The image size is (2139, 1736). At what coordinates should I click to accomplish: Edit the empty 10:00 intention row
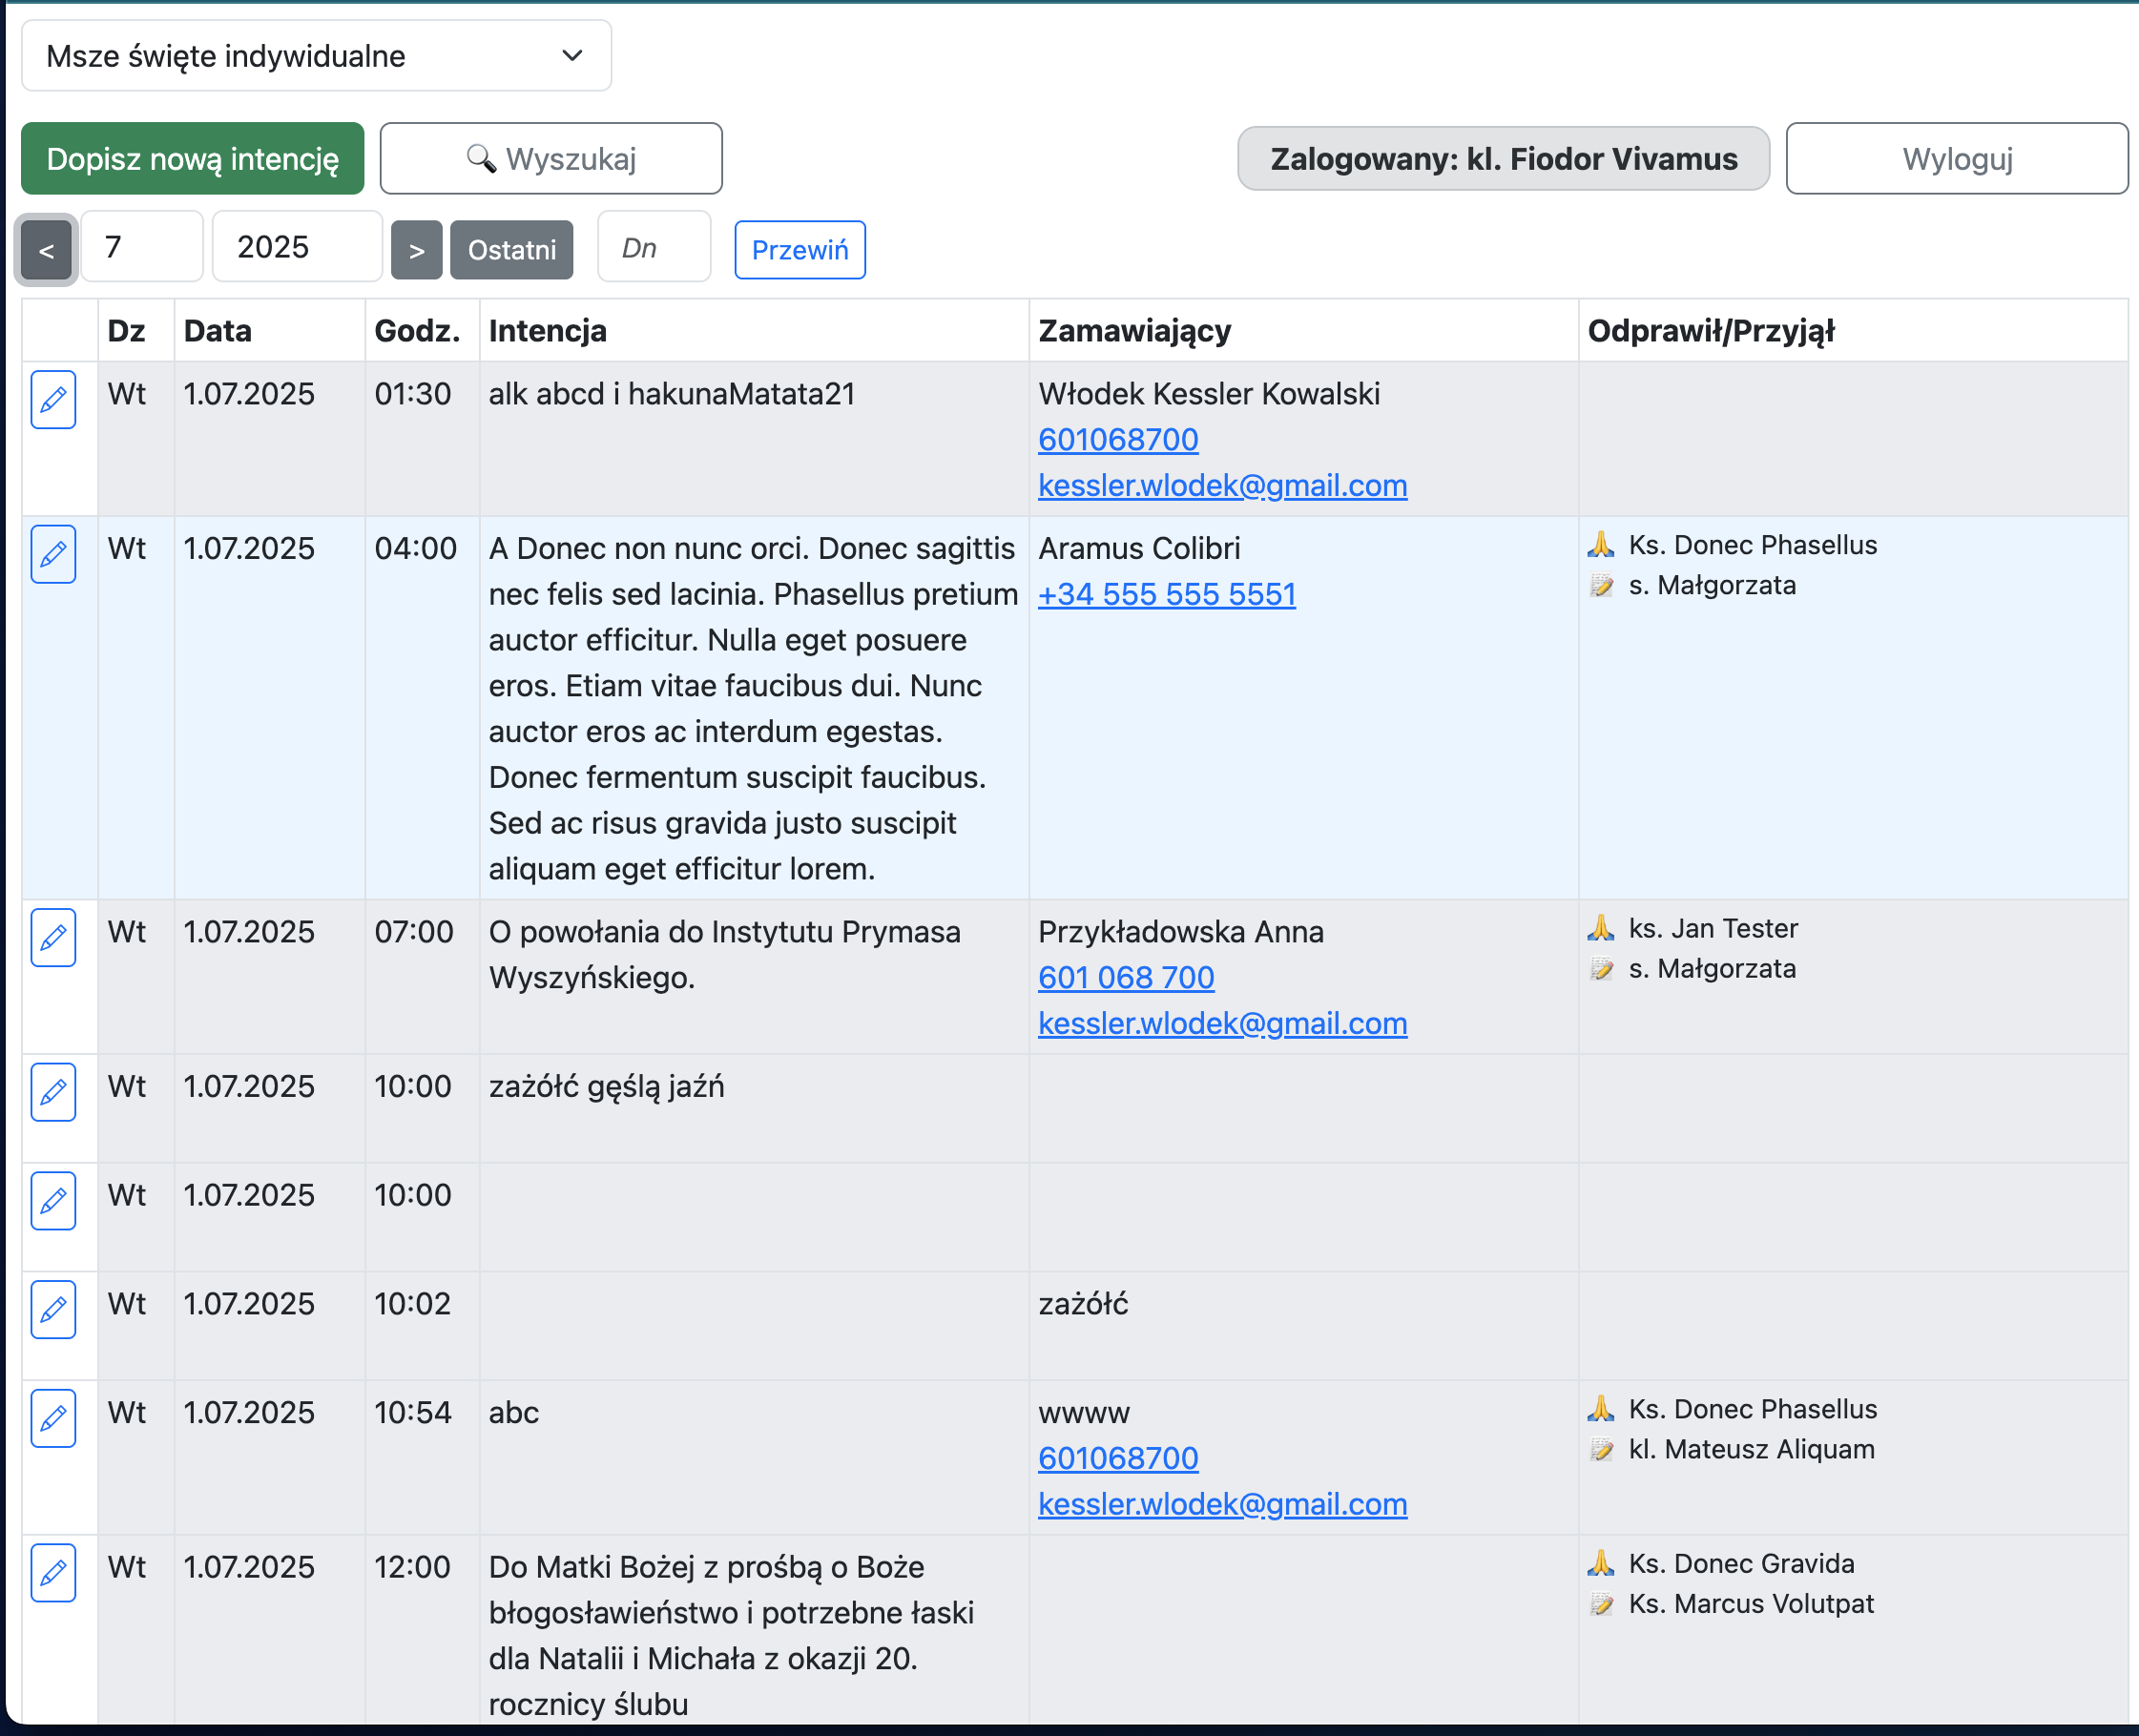53,1201
